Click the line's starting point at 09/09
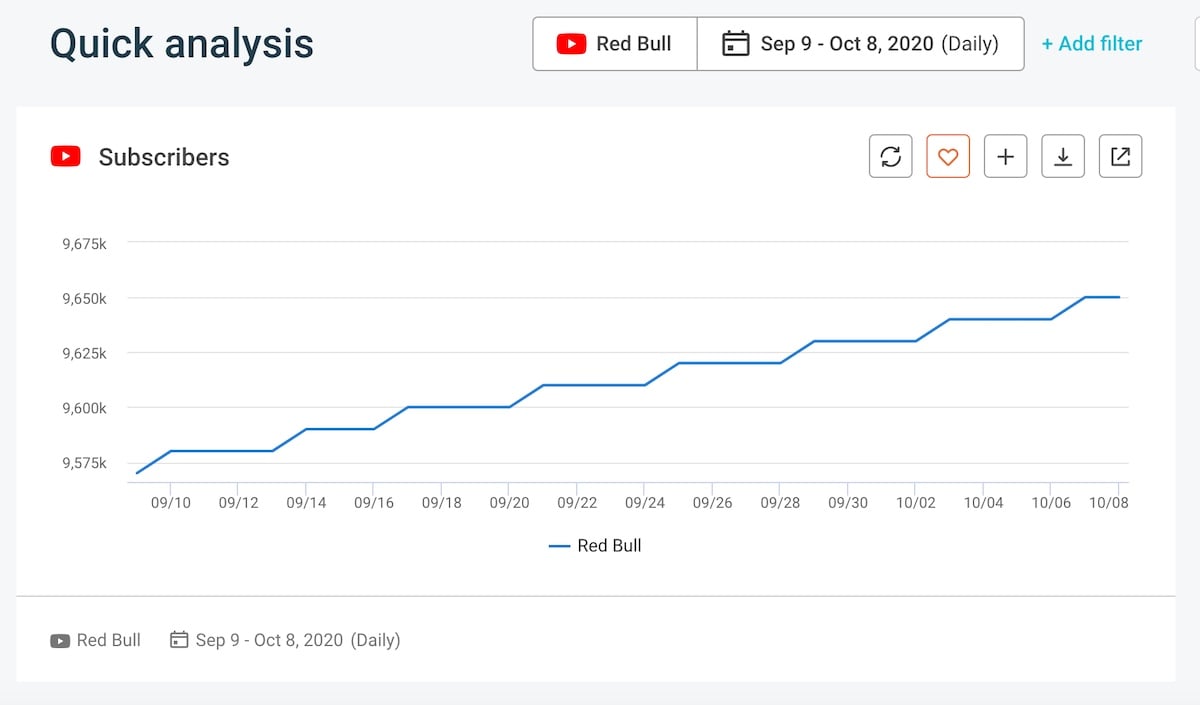The width and height of the screenshot is (1200, 705). 137,473
